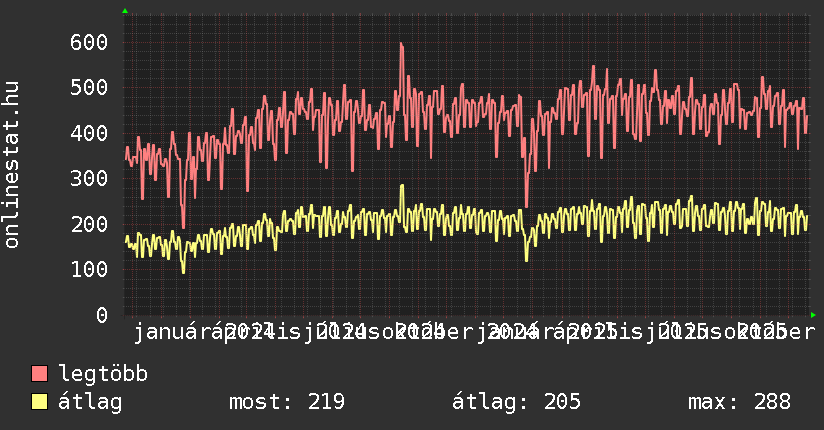Click the 400 y-axis label
This screenshot has width=824, height=430.
coord(89,133)
